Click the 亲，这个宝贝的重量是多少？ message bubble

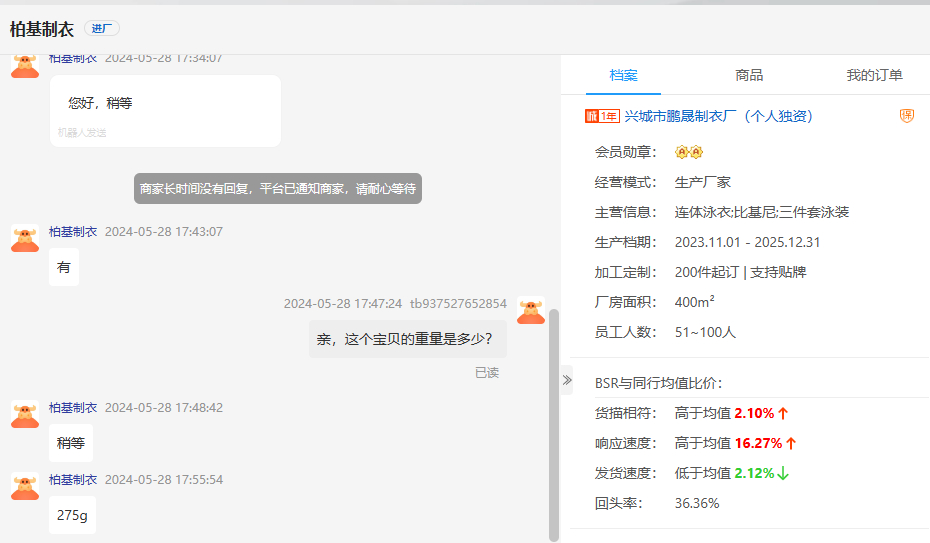pos(405,339)
